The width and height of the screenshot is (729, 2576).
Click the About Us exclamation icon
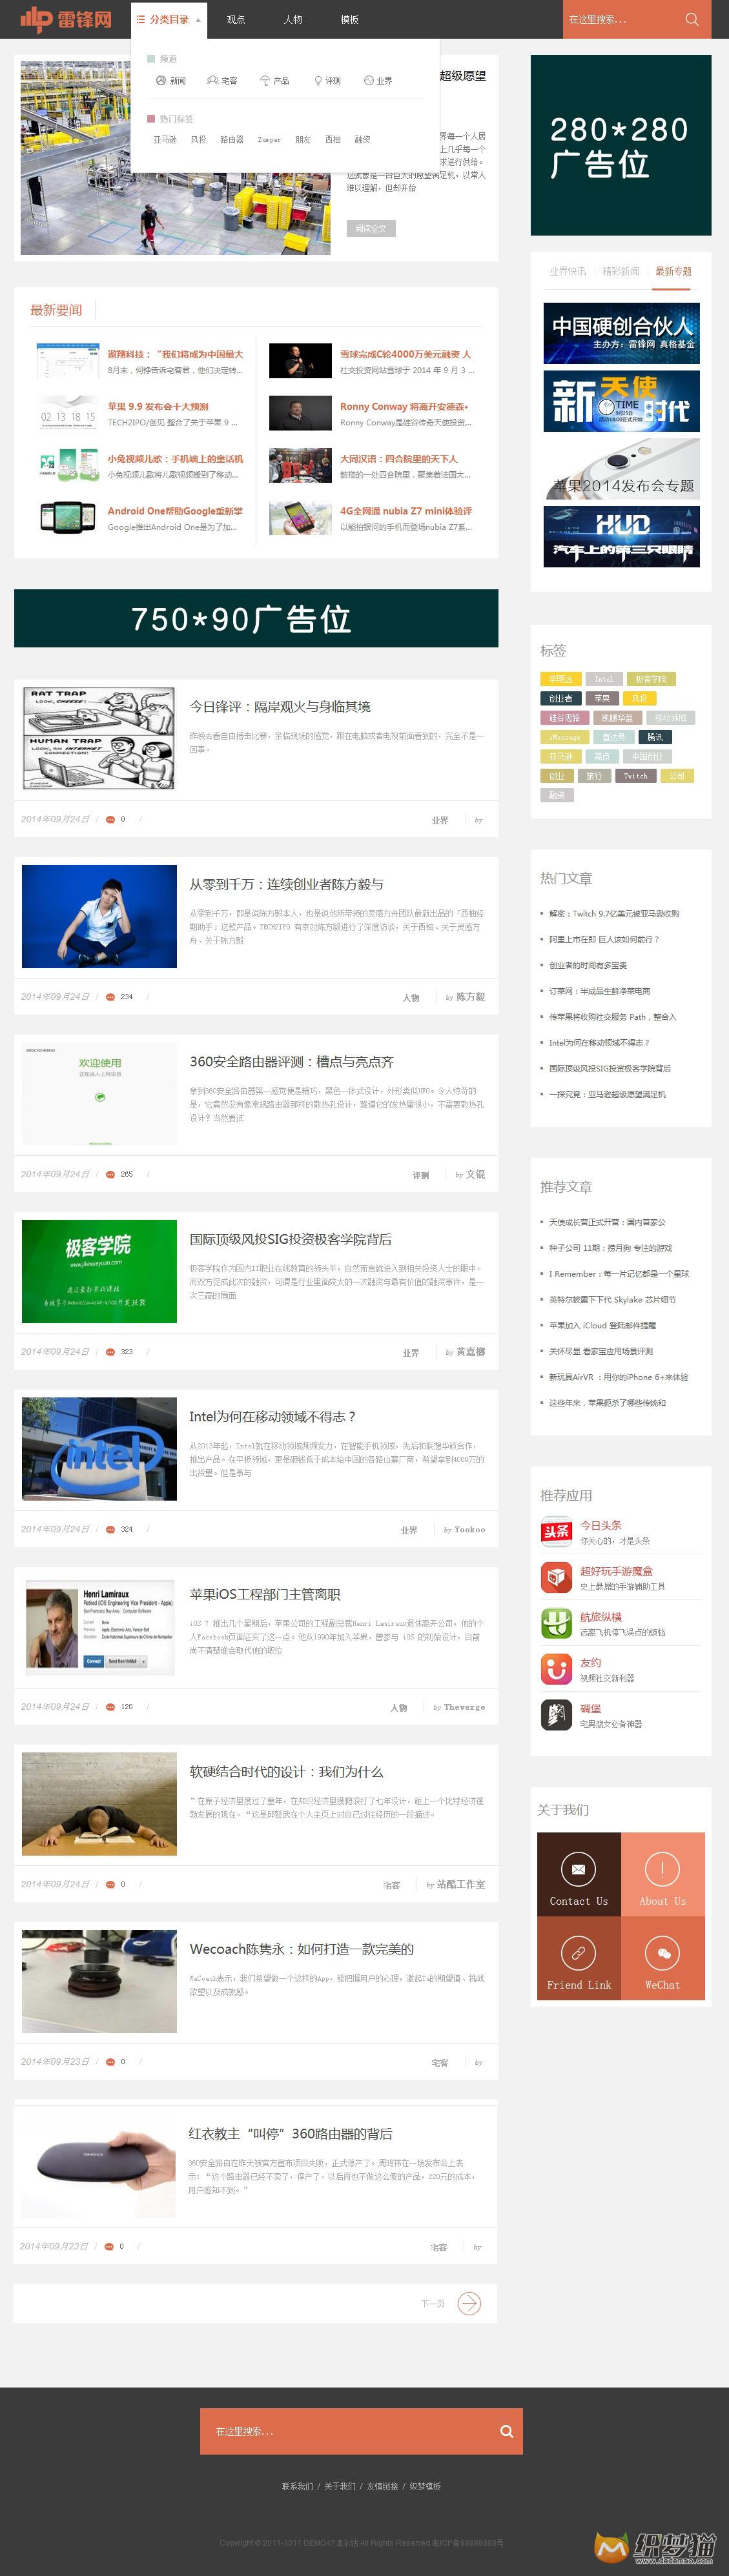(662, 1869)
